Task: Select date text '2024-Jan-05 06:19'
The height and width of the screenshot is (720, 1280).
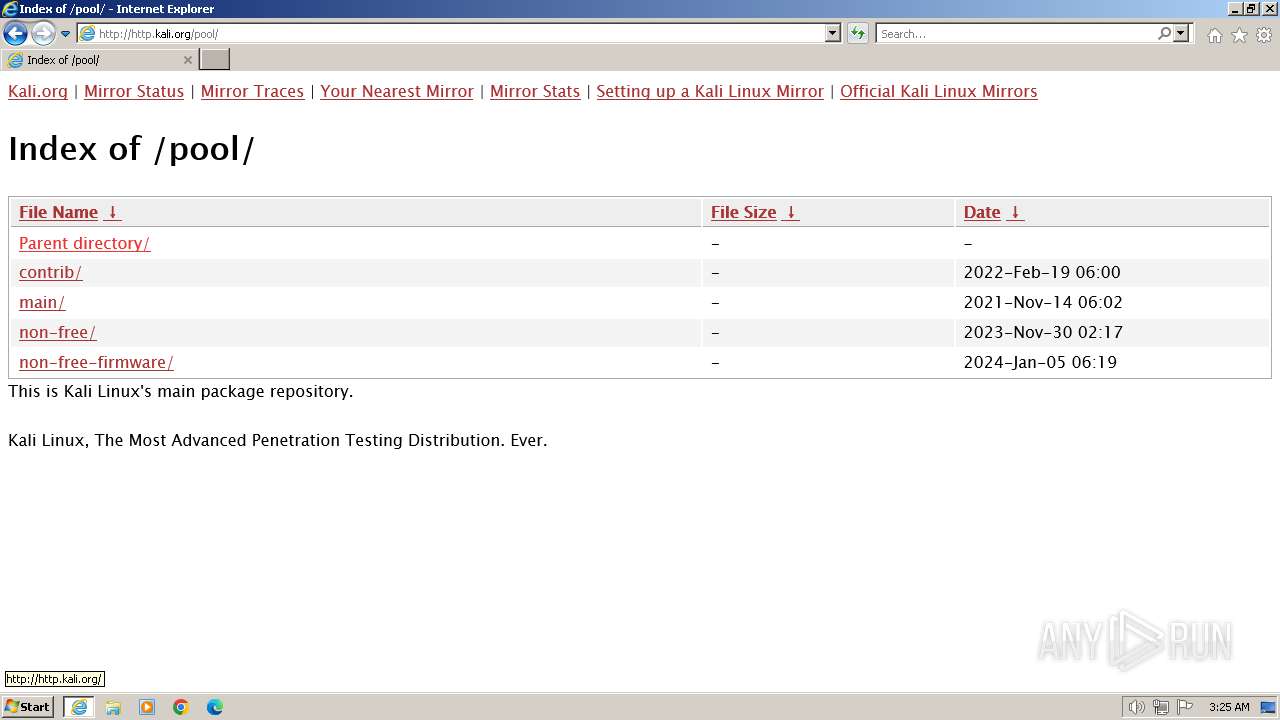Action: coord(1040,362)
